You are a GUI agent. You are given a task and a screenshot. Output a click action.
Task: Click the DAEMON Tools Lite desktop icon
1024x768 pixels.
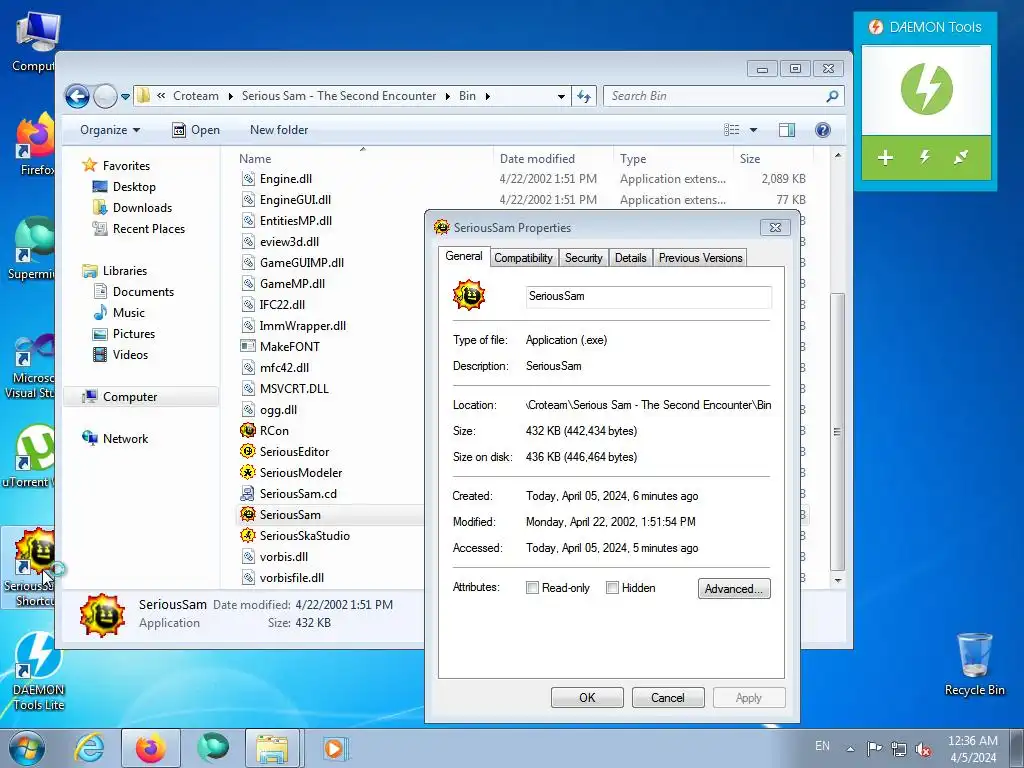(38, 671)
